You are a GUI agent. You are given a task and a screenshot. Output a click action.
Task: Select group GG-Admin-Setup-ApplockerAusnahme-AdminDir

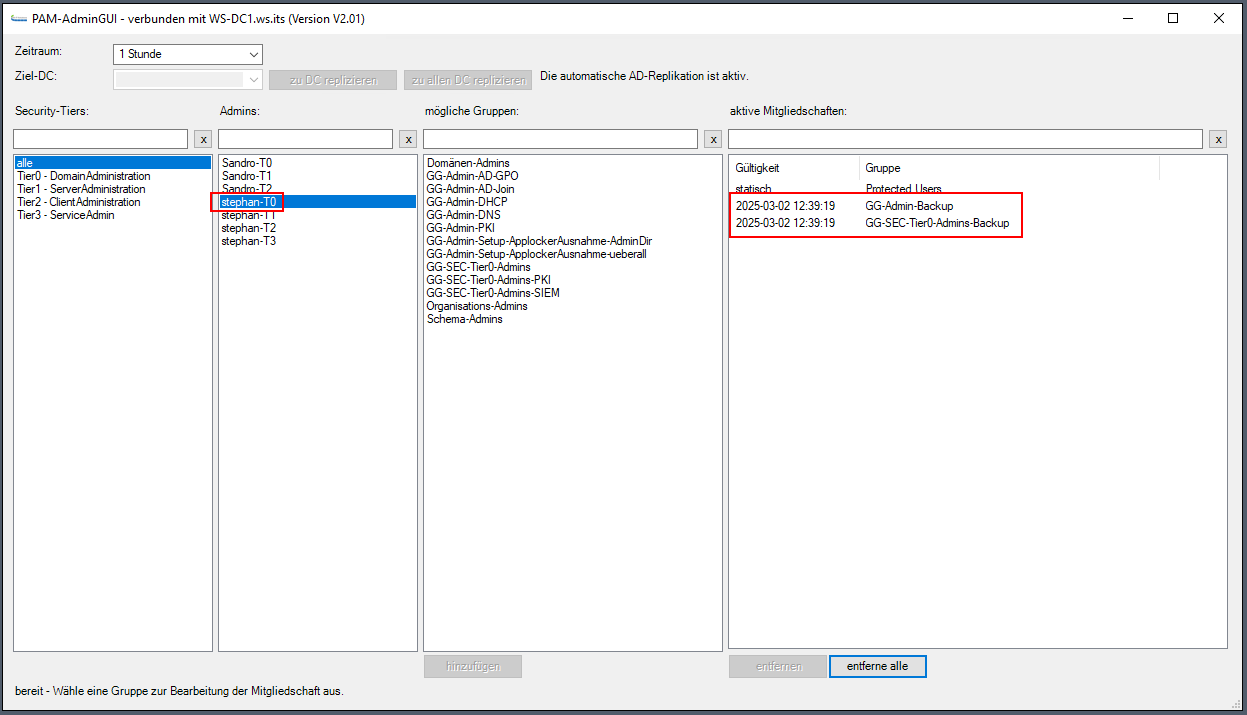click(573, 241)
